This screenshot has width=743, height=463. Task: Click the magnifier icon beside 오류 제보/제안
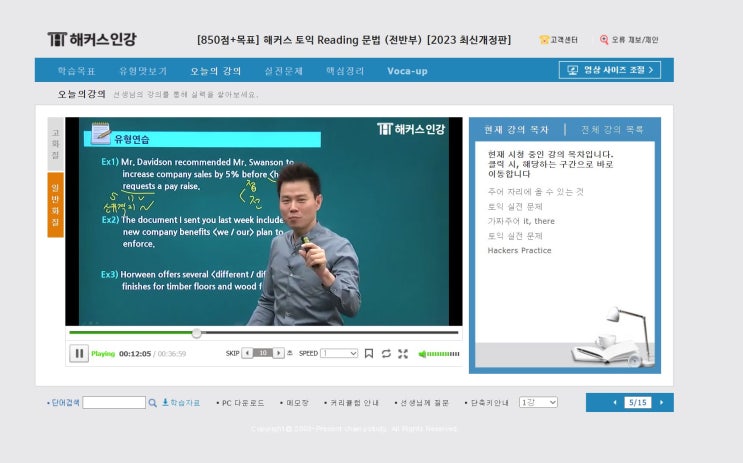point(604,40)
